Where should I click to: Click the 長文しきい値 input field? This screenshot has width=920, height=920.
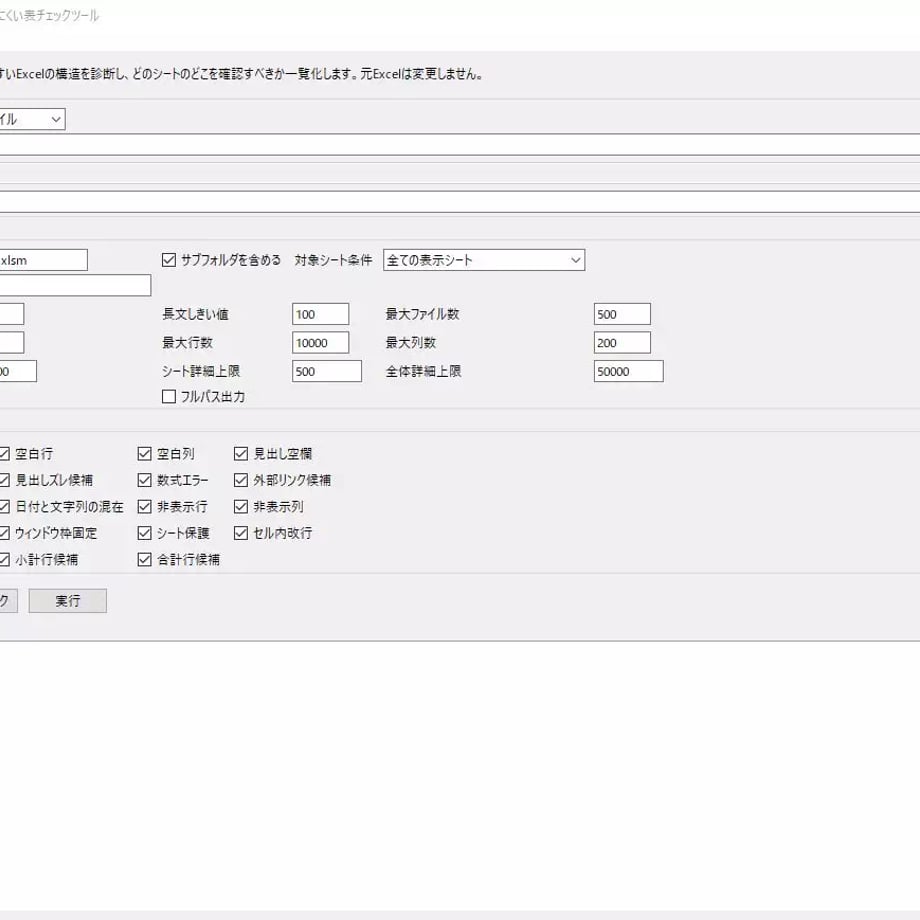[320, 314]
